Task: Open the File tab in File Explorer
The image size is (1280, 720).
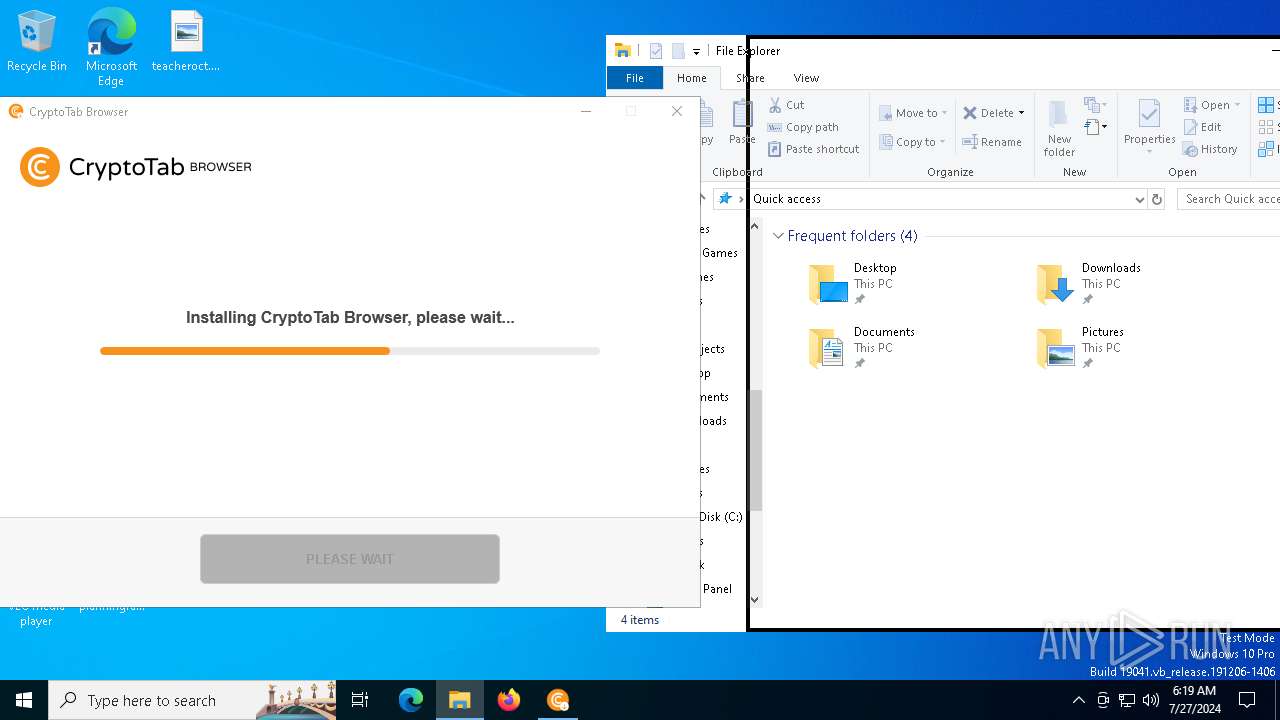Action: (x=635, y=78)
